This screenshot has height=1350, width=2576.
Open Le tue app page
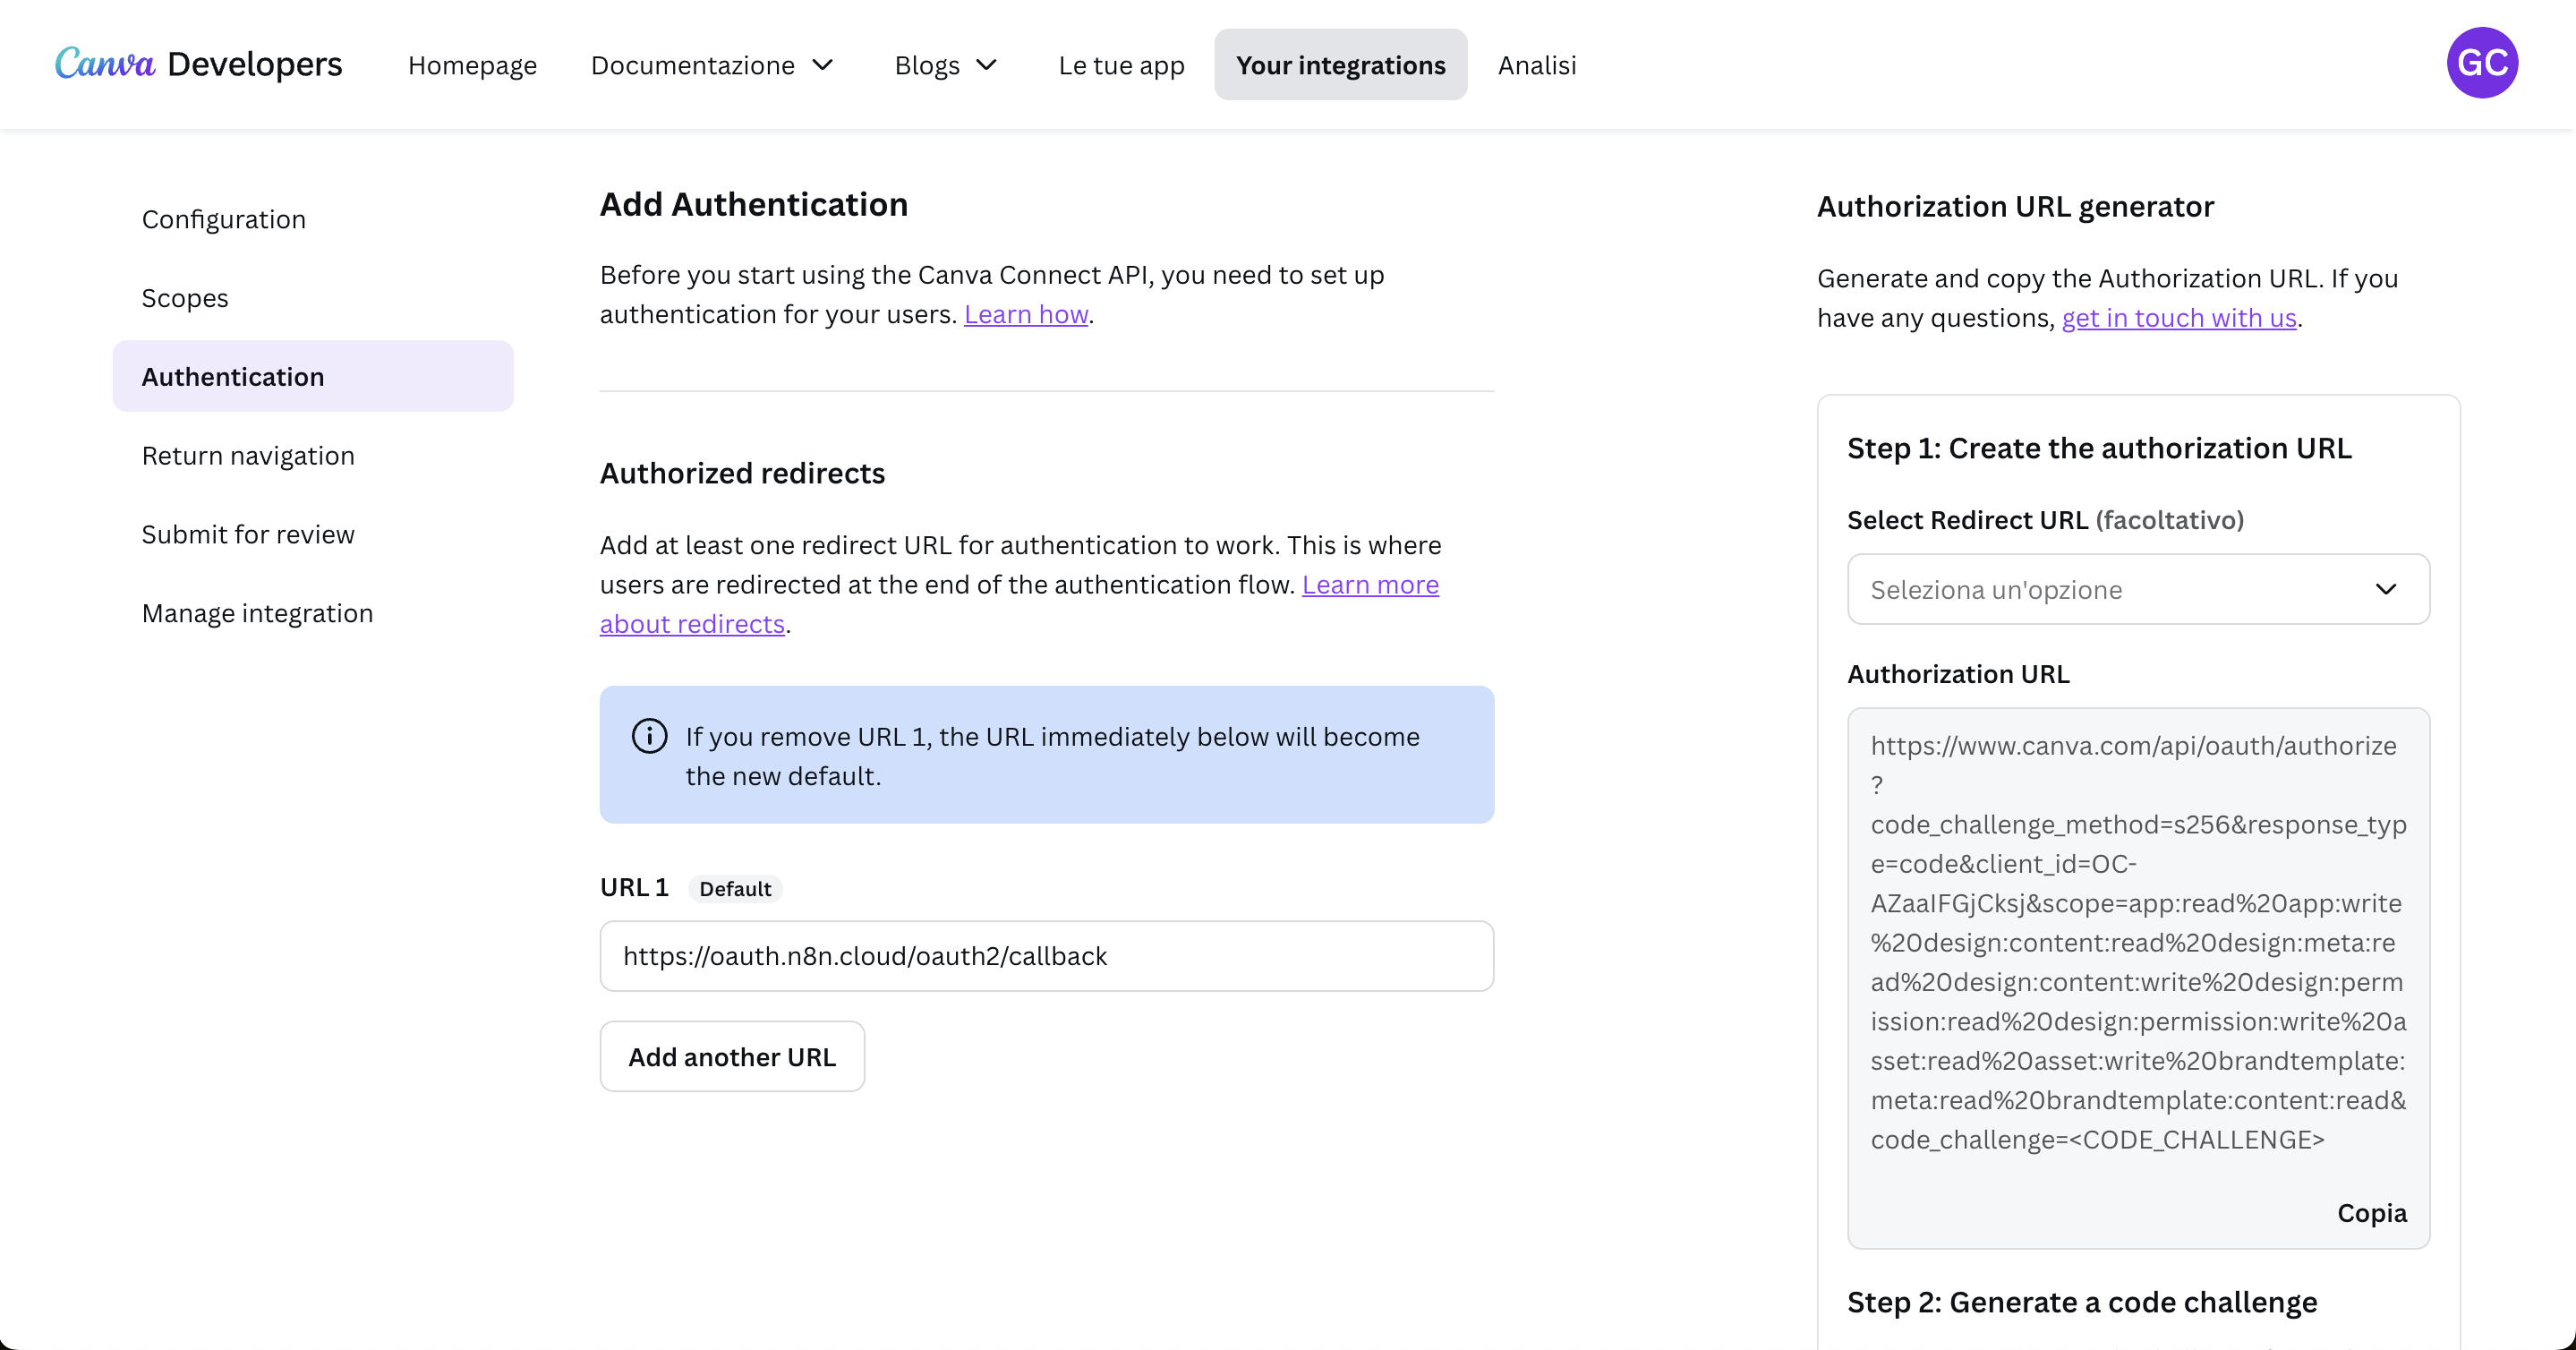[x=1121, y=65]
